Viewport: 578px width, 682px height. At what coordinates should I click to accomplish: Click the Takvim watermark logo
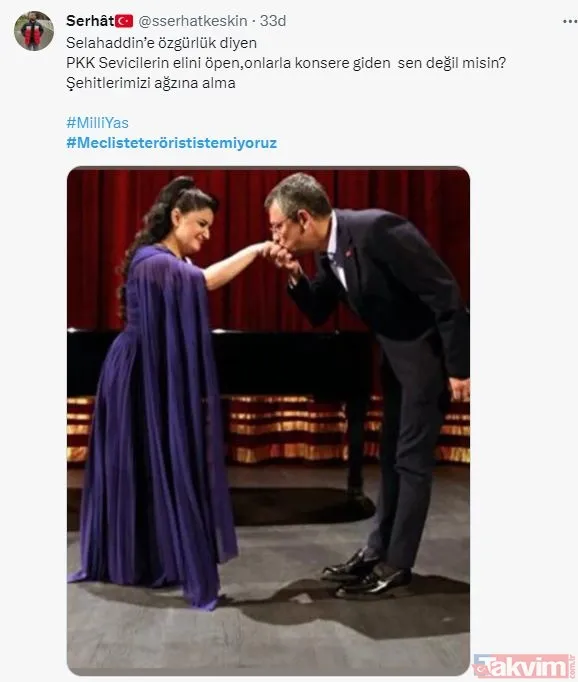click(x=524, y=666)
